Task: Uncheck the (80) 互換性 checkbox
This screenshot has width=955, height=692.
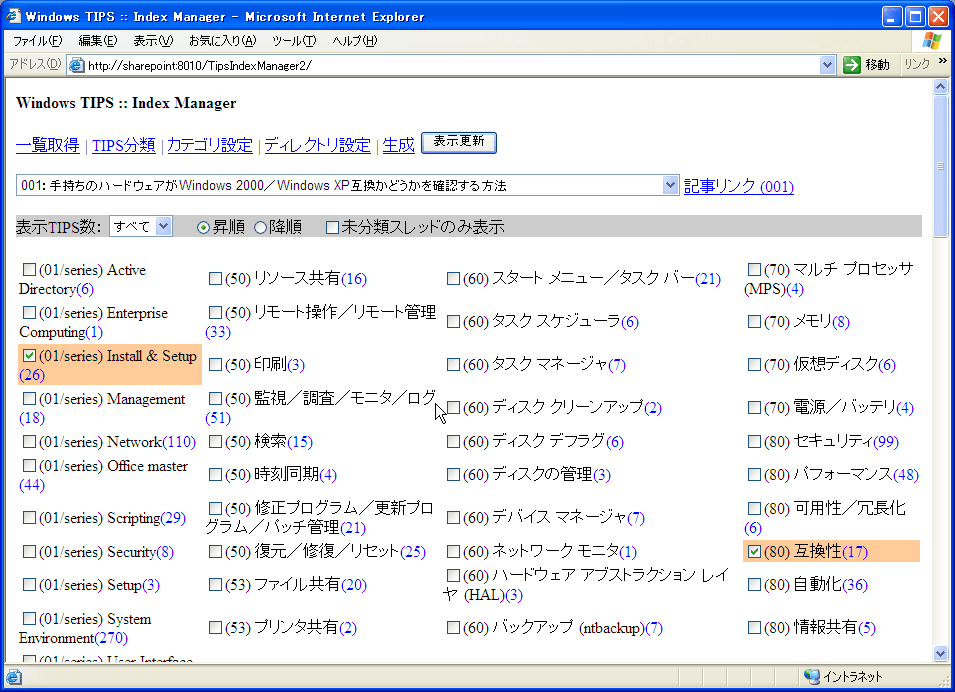Action: [755, 551]
